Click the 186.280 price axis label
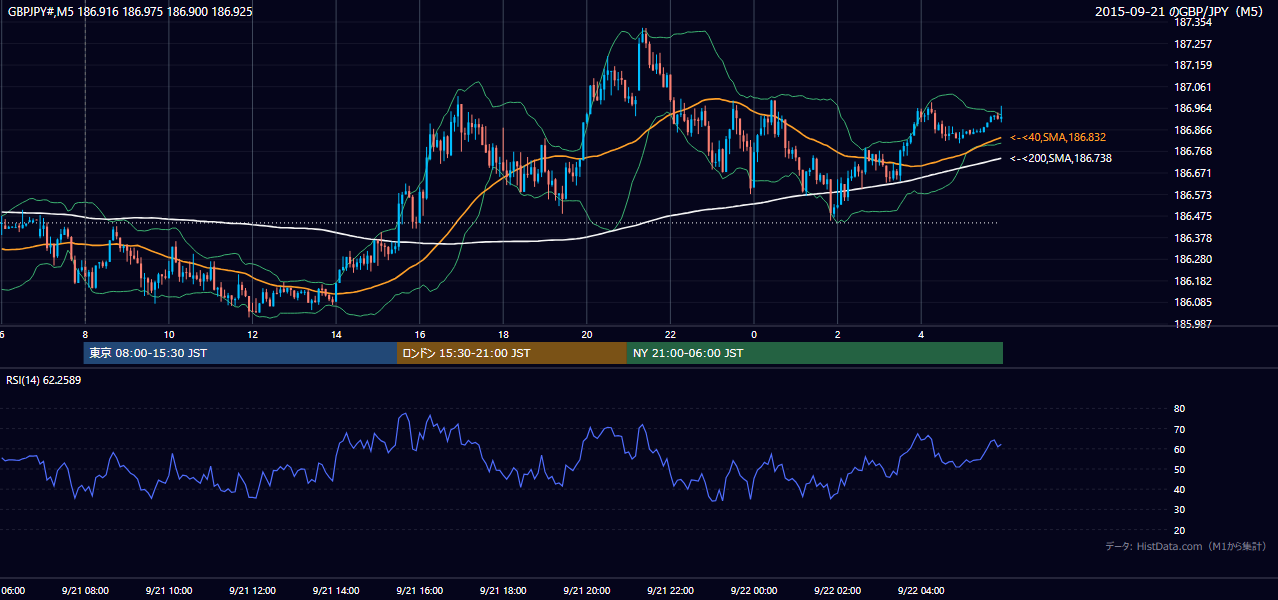Image resolution: width=1278 pixels, height=600 pixels. click(x=1193, y=259)
